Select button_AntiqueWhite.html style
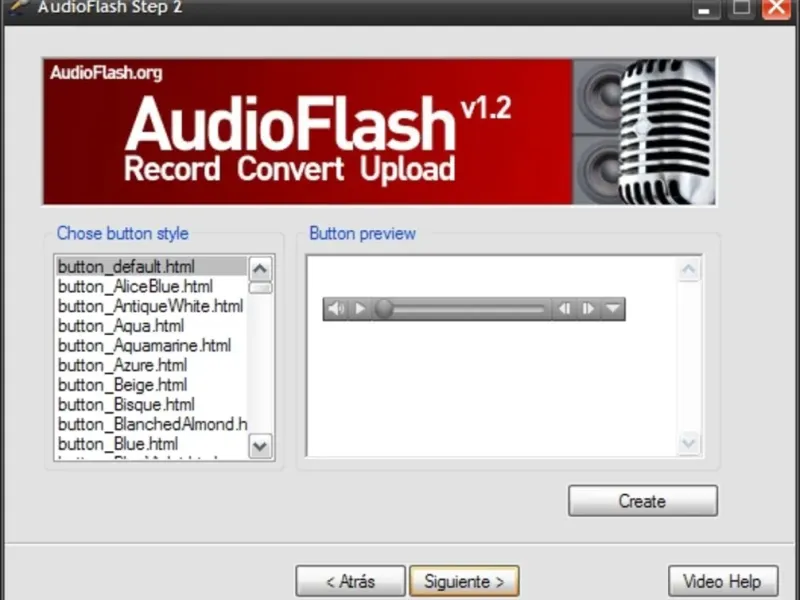Screen dimensions: 800x600 click(x=151, y=306)
